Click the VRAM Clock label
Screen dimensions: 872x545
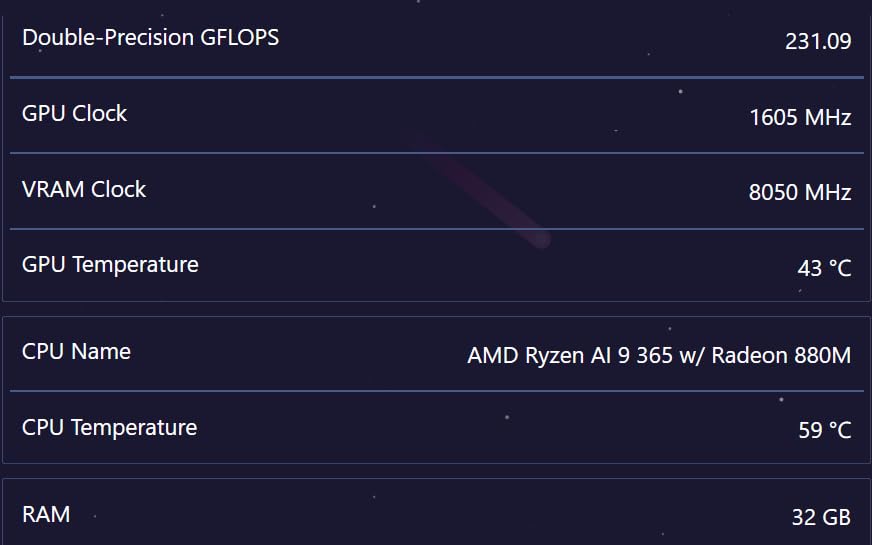[x=83, y=189]
